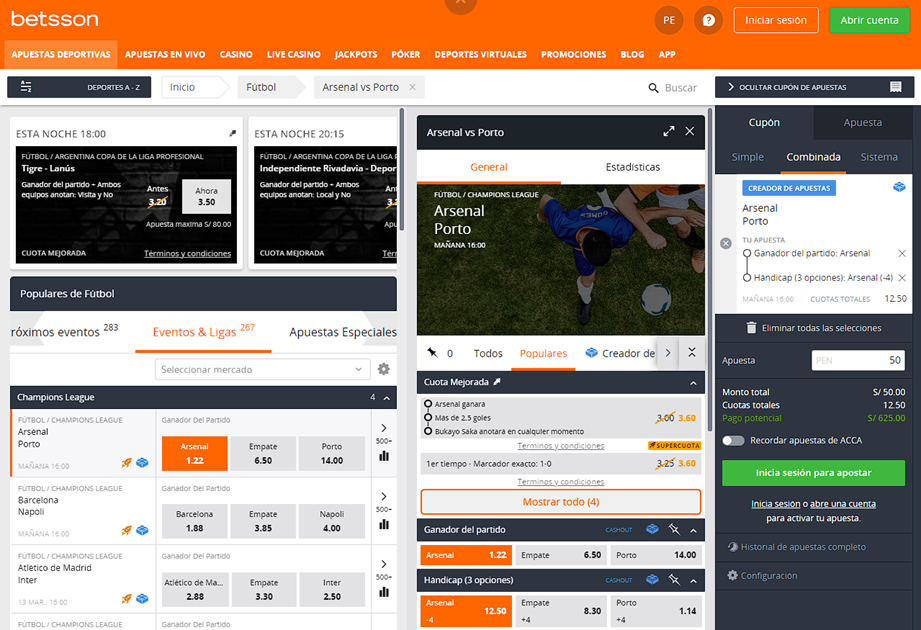Click the pinned bets pin icon in the match panel

click(432, 352)
